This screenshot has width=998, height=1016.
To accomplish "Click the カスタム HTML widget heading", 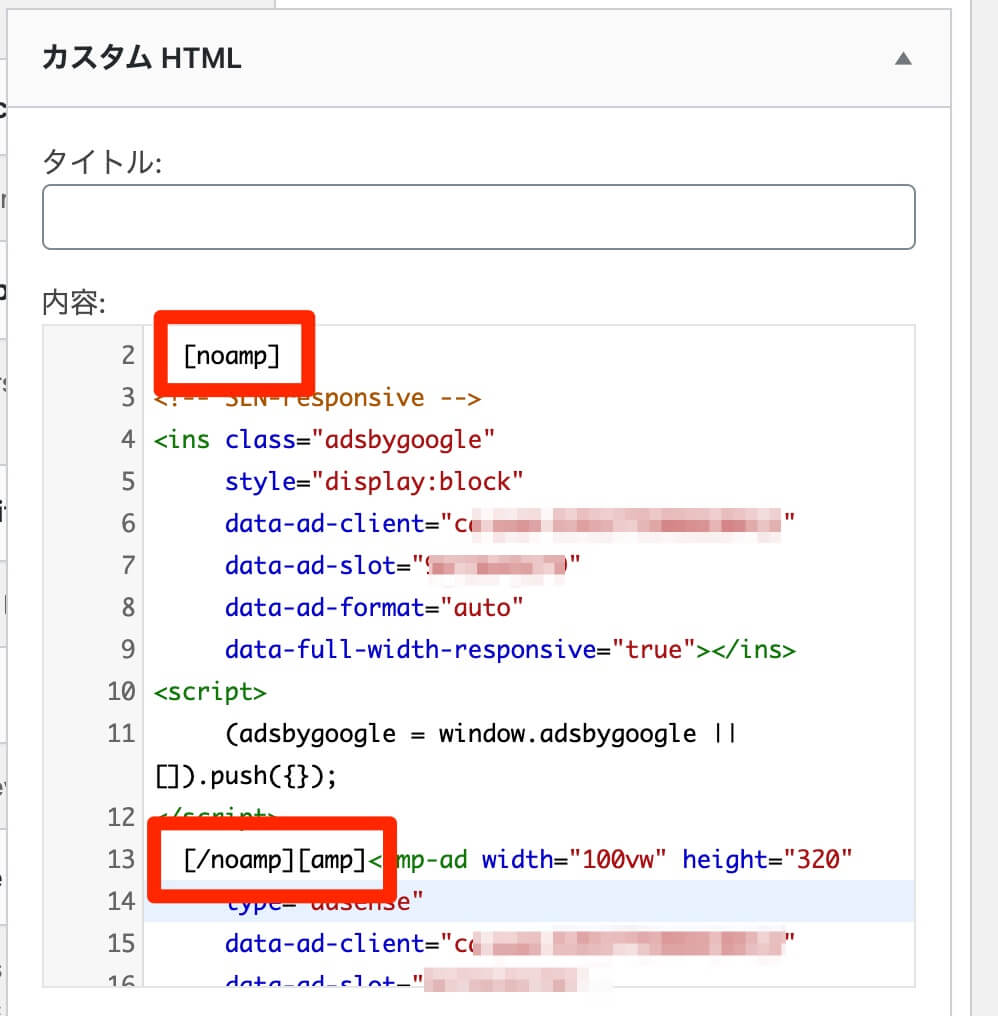I will tap(141, 58).
